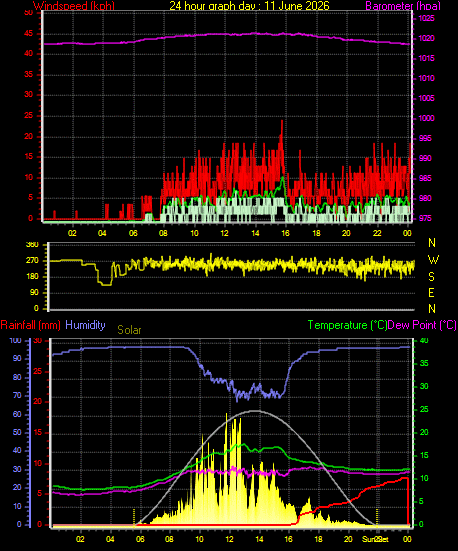Screen dimensions: 458x551
Task: Click the Sunset marker label
Action: [376, 539]
